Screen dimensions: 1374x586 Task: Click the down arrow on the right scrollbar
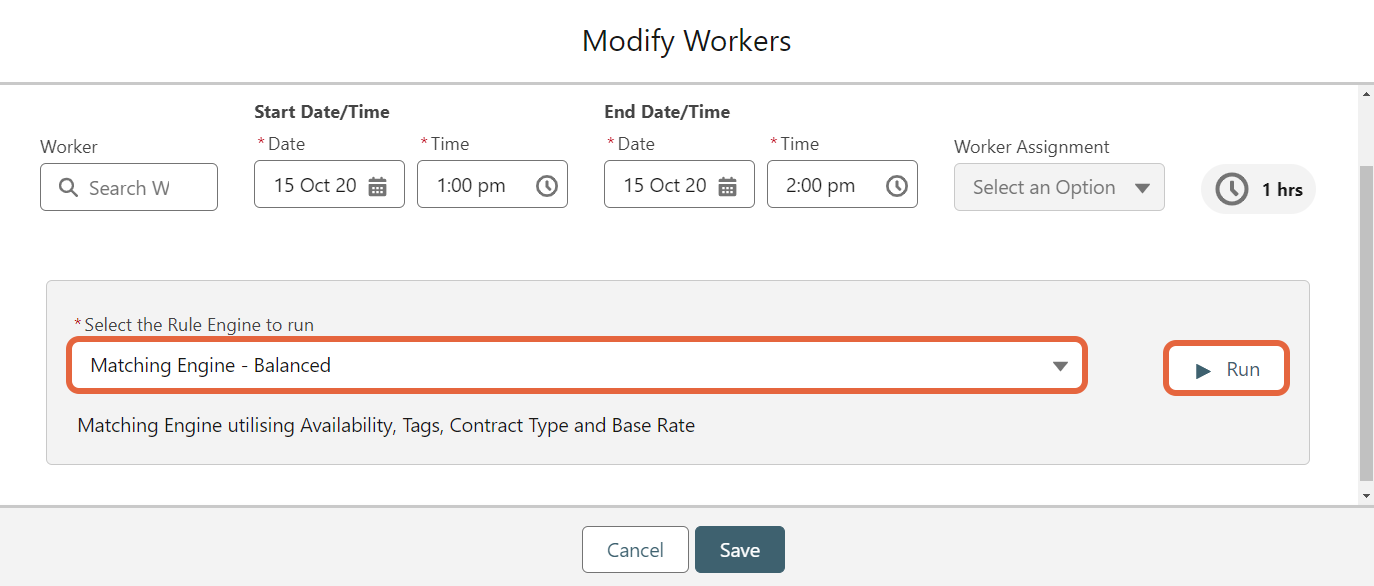pos(1365,496)
